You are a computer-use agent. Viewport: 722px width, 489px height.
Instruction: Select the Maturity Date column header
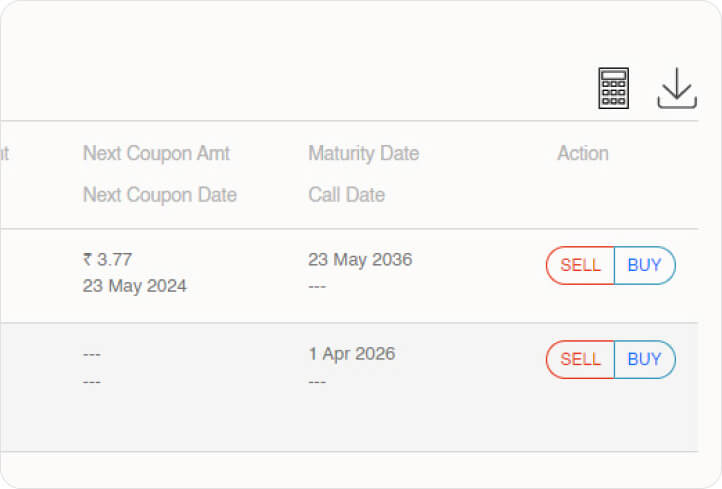pos(363,153)
